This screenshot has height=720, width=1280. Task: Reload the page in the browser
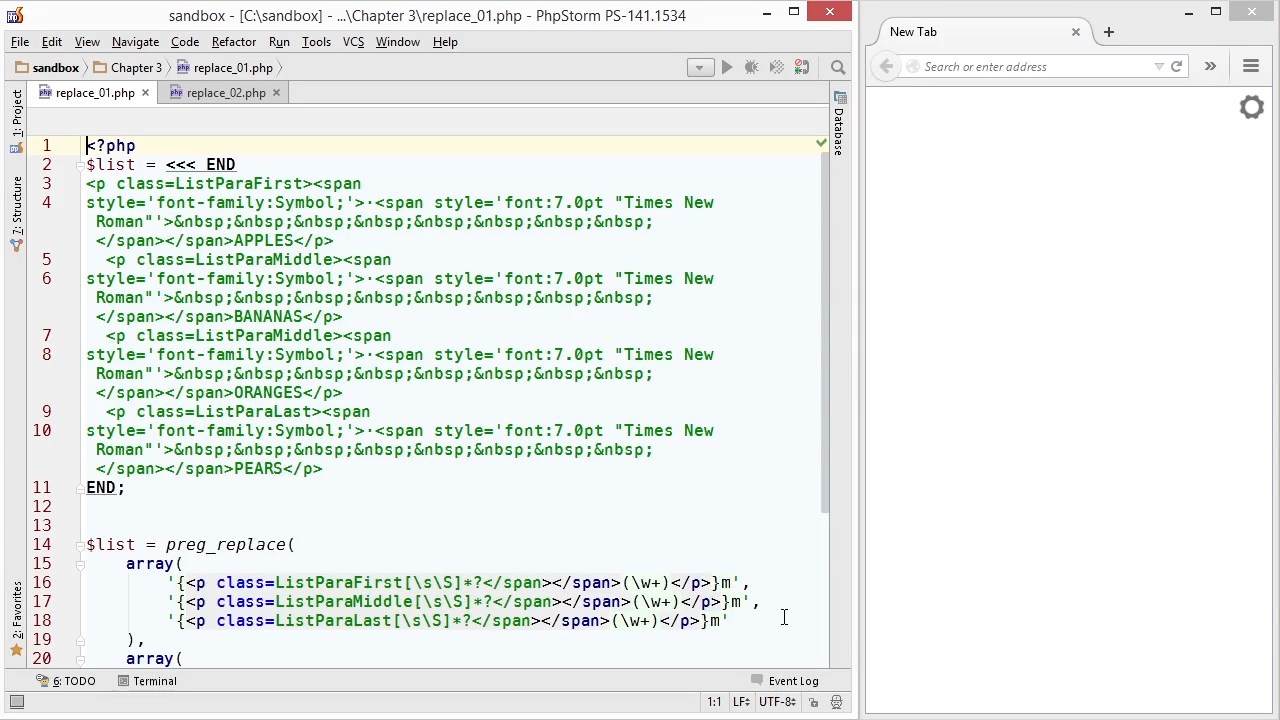point(1177,67)
